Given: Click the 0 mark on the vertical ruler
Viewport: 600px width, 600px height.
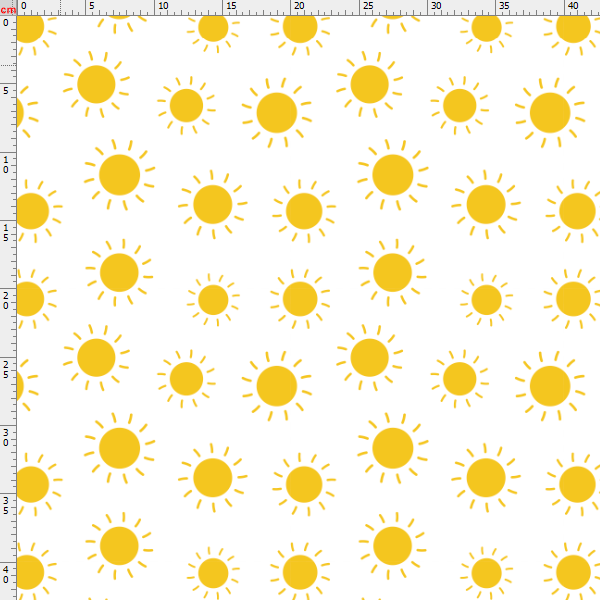Looking at the screenshot, I should (6, 23).
